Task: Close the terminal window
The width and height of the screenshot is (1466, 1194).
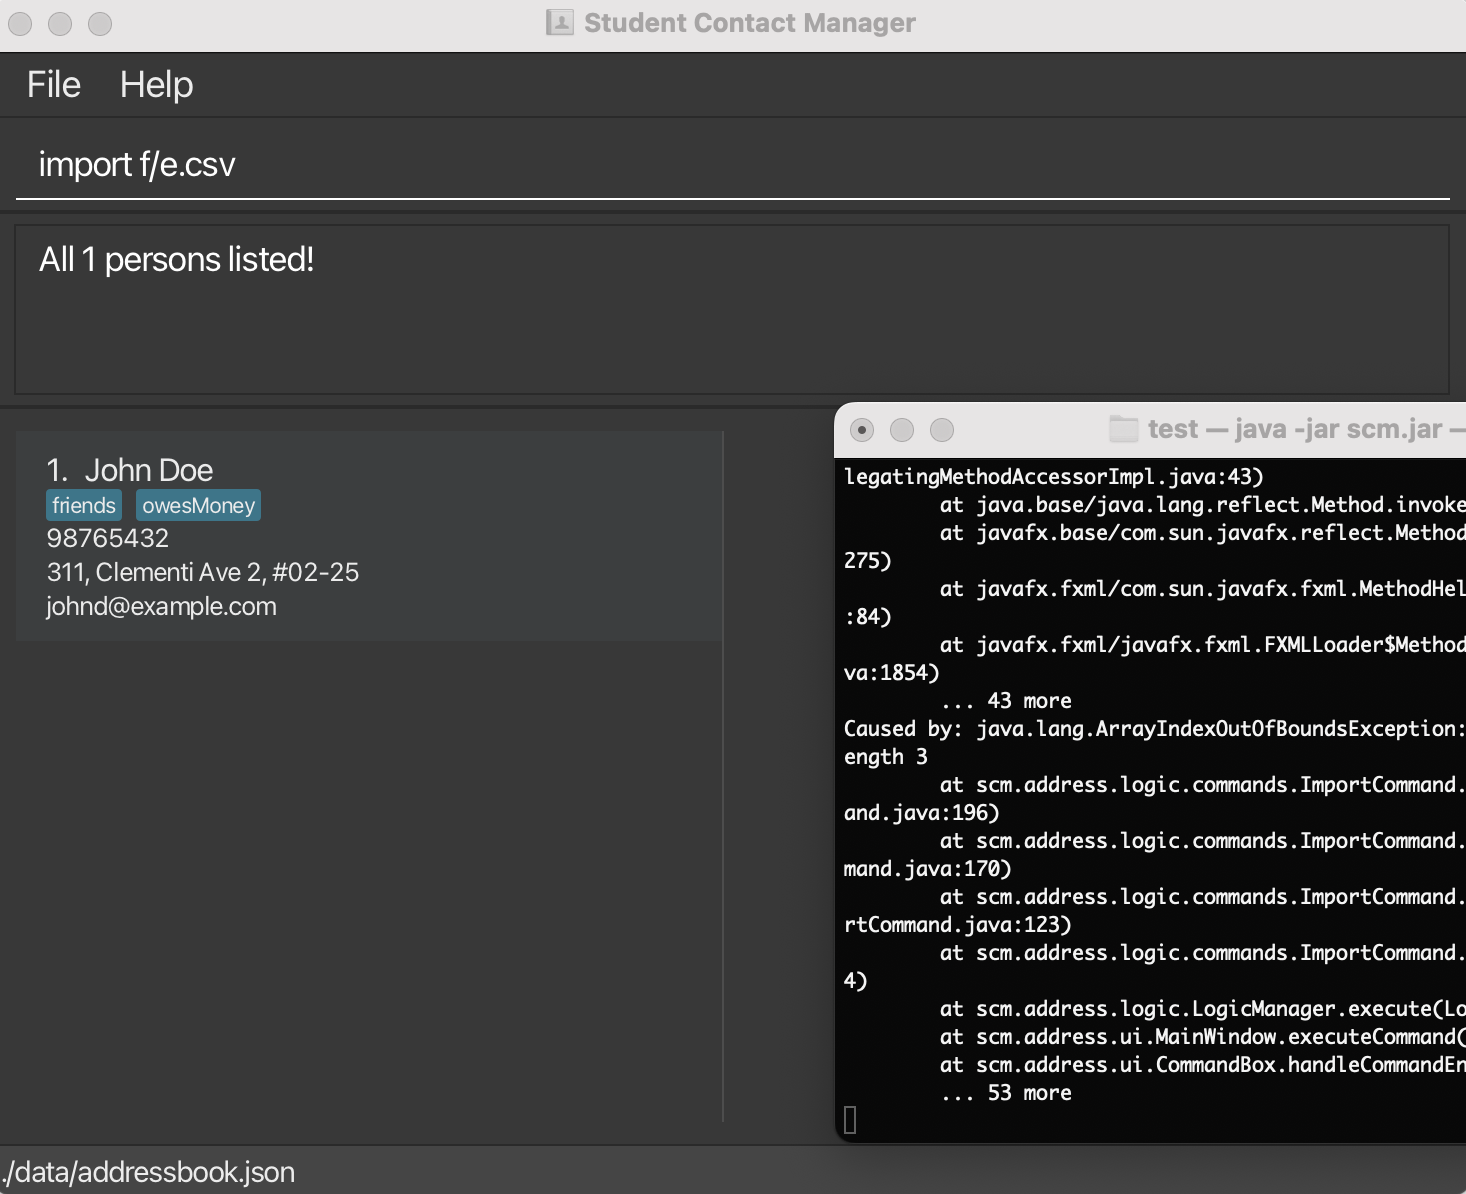Action: pyautogui.click(x=862, y=430)
